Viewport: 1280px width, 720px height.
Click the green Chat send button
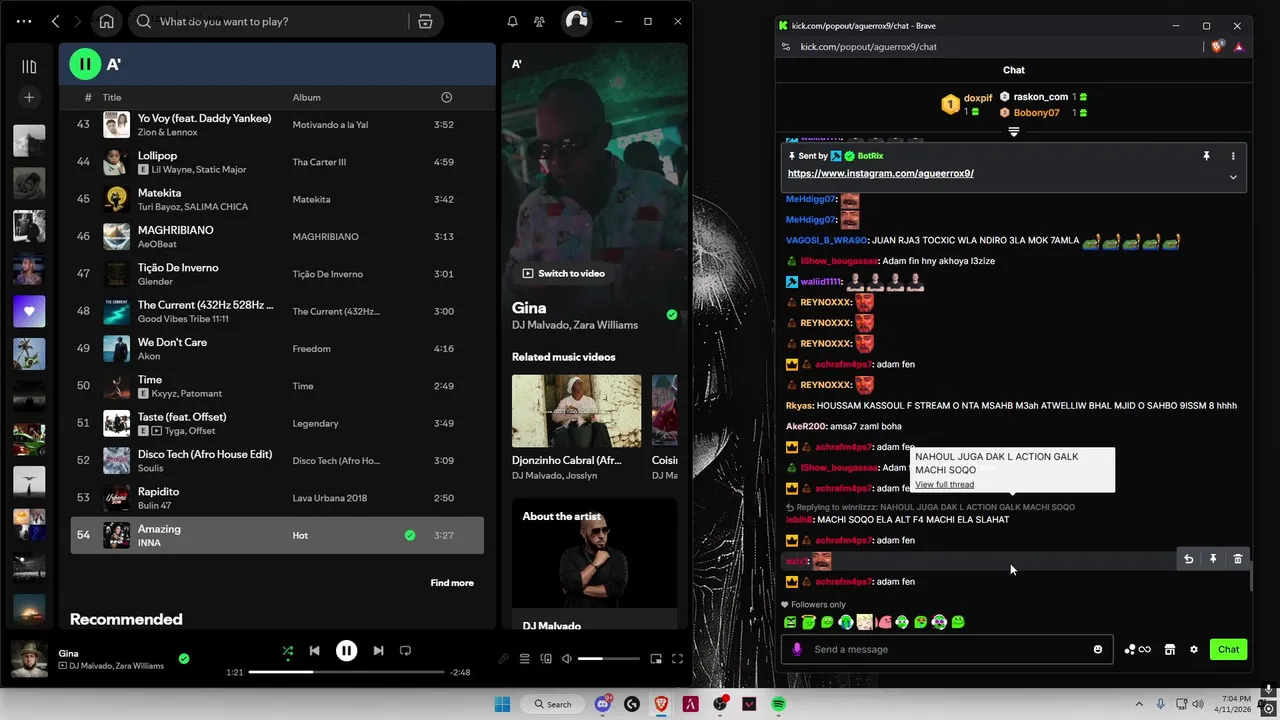[x=1228, y=649]
